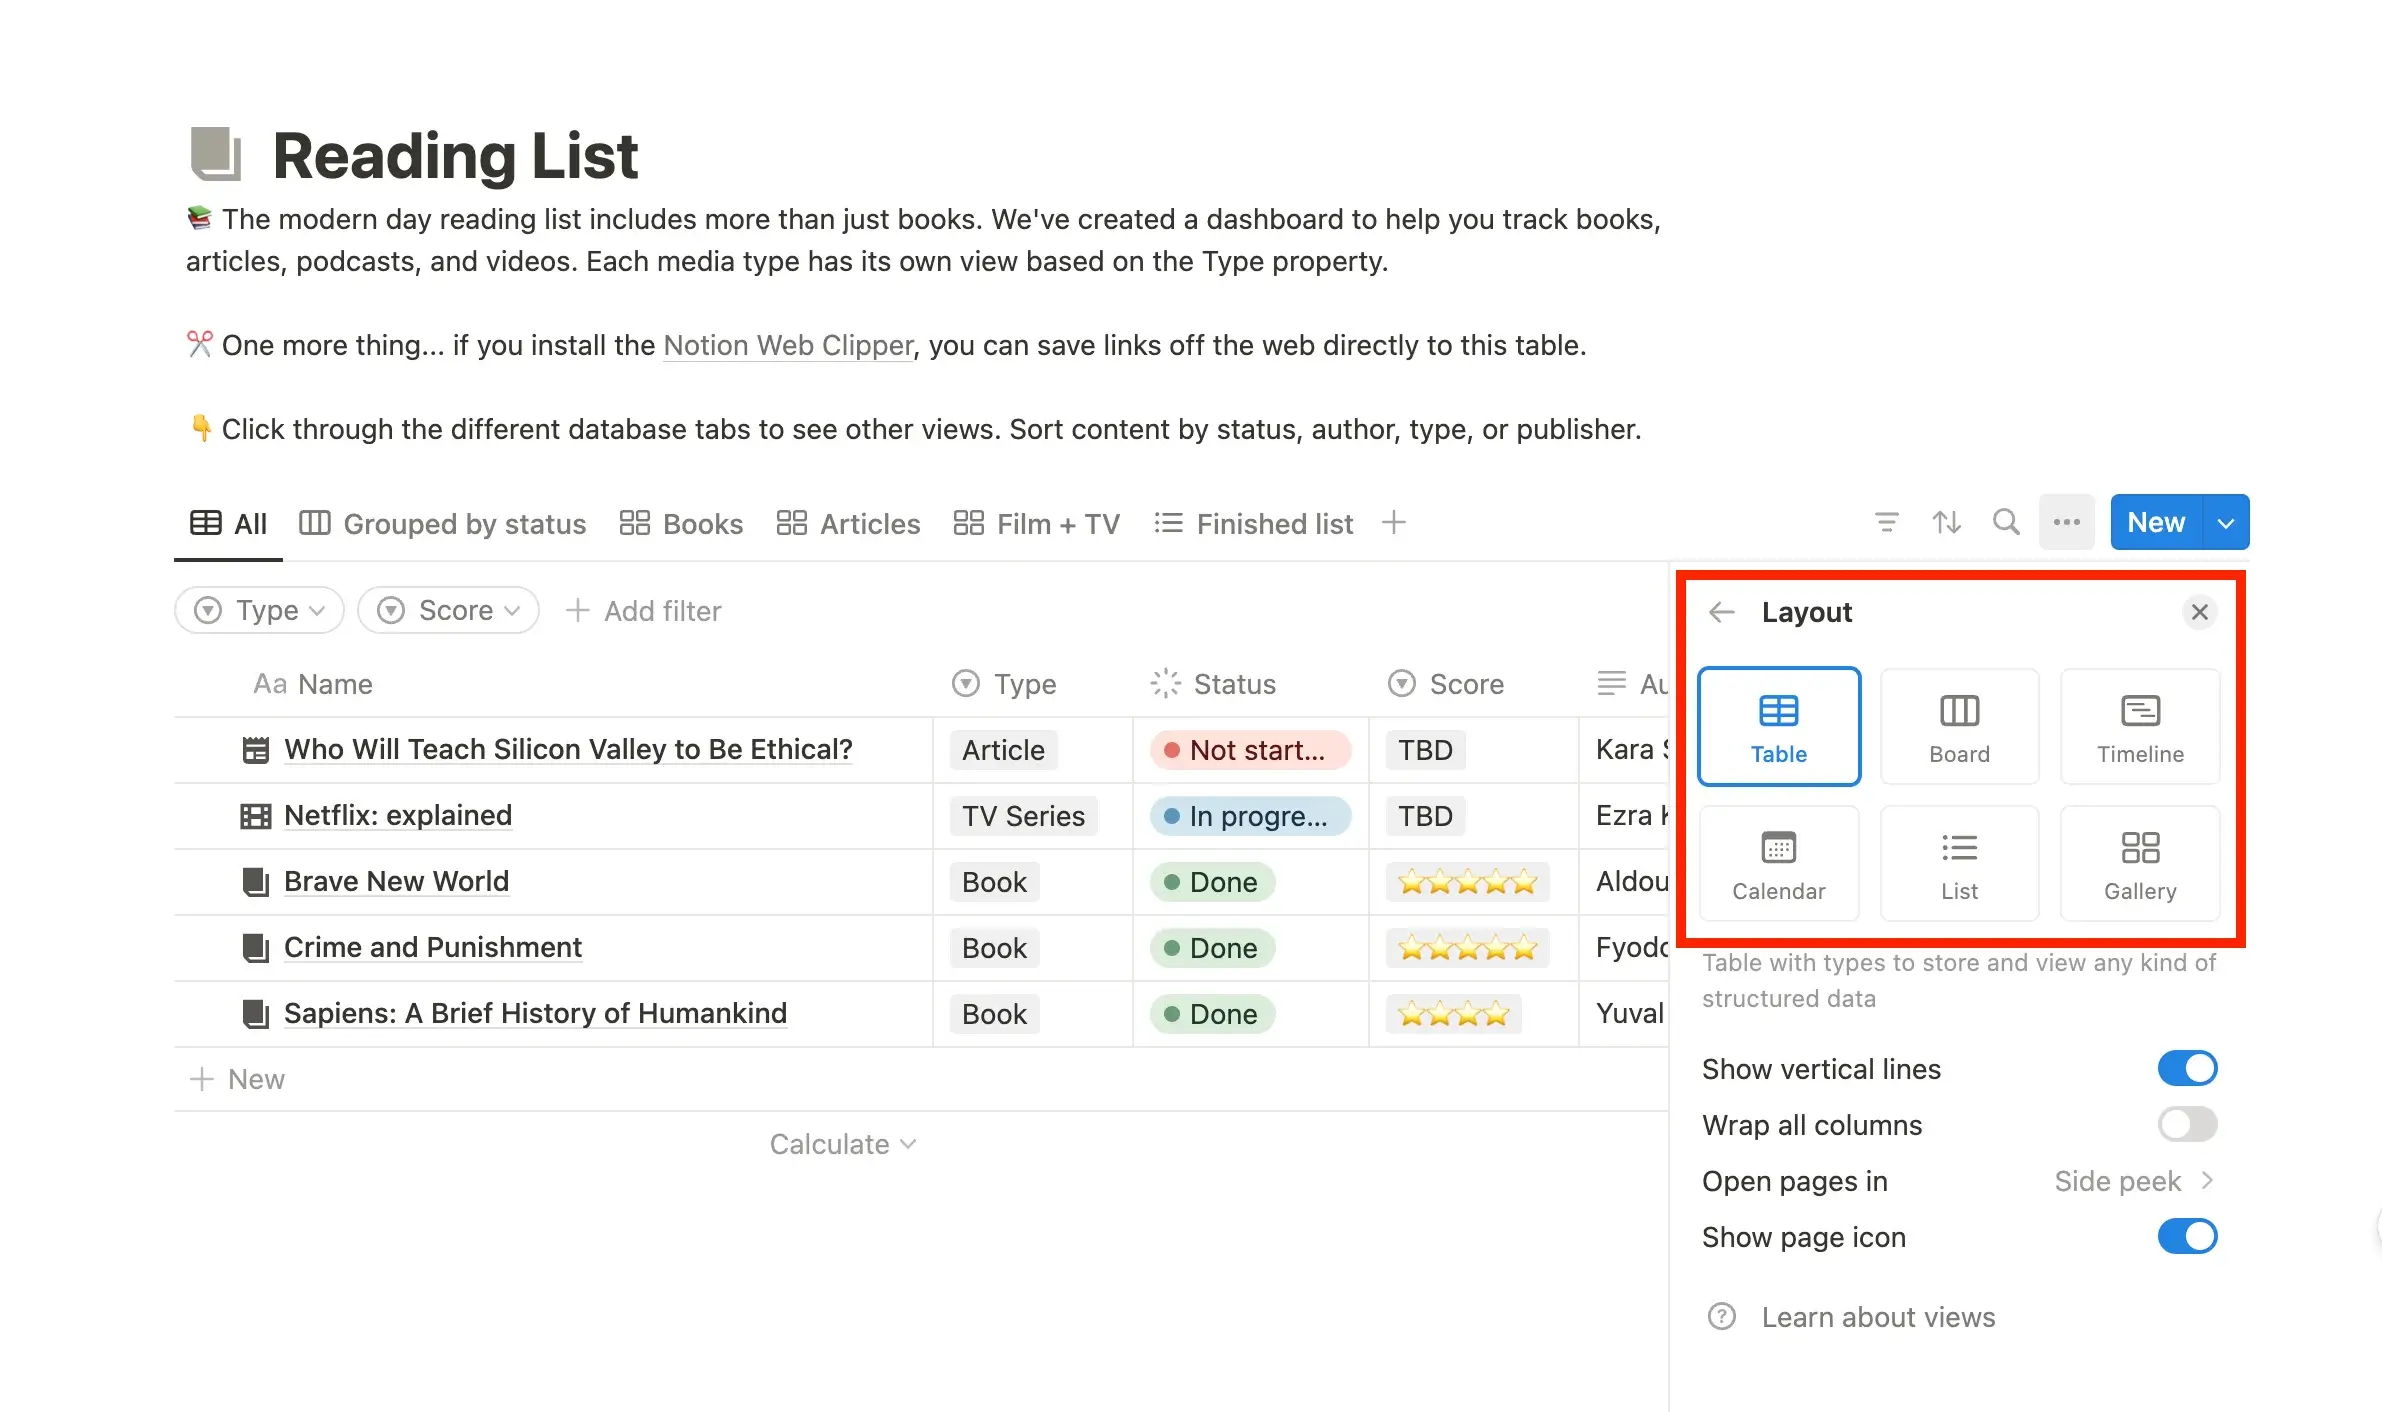Click the sort/filter icon in toolbar

coord(1886,521)
